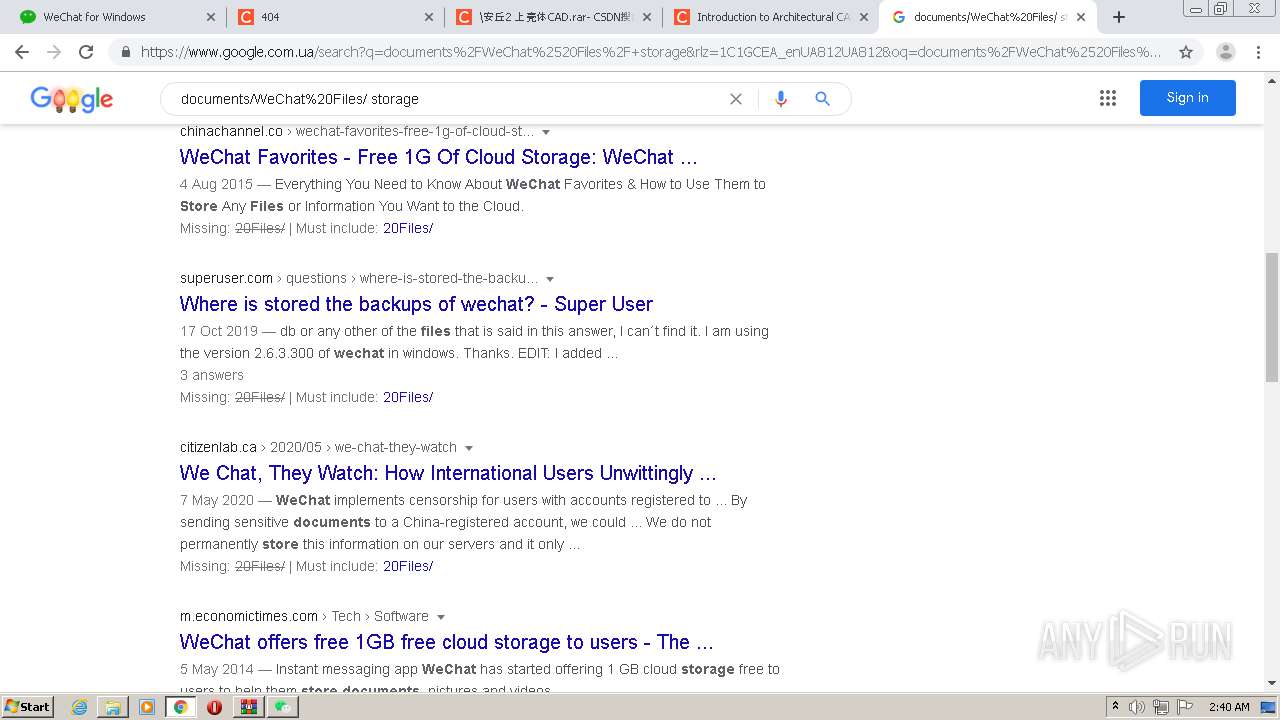The height and width of the screenshot is (720, 1280).
Task: Open Chrome's three-dot menu
Action: click(x=1258, y=52)
